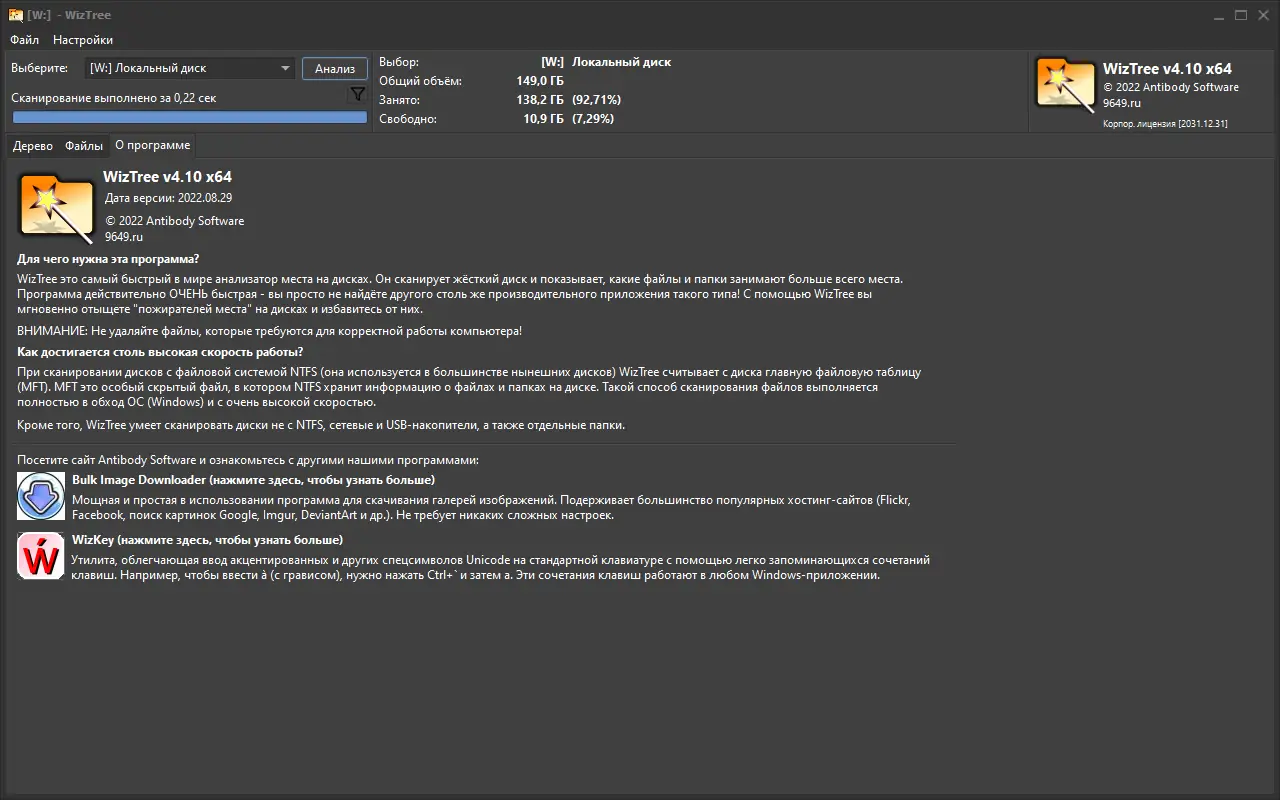Click the dropdown arrow of the drive selector
The height and width of the screenshot is (800, 1280).
286,68
